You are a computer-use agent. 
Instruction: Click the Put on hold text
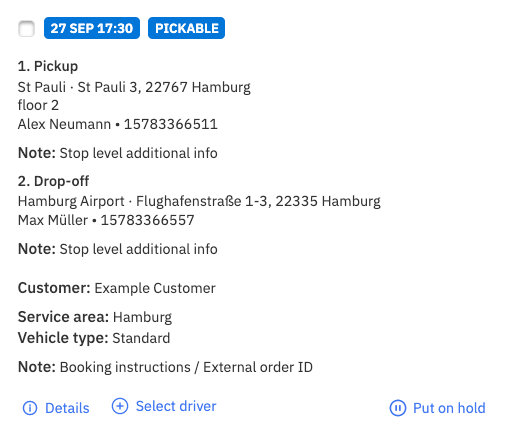449,408
